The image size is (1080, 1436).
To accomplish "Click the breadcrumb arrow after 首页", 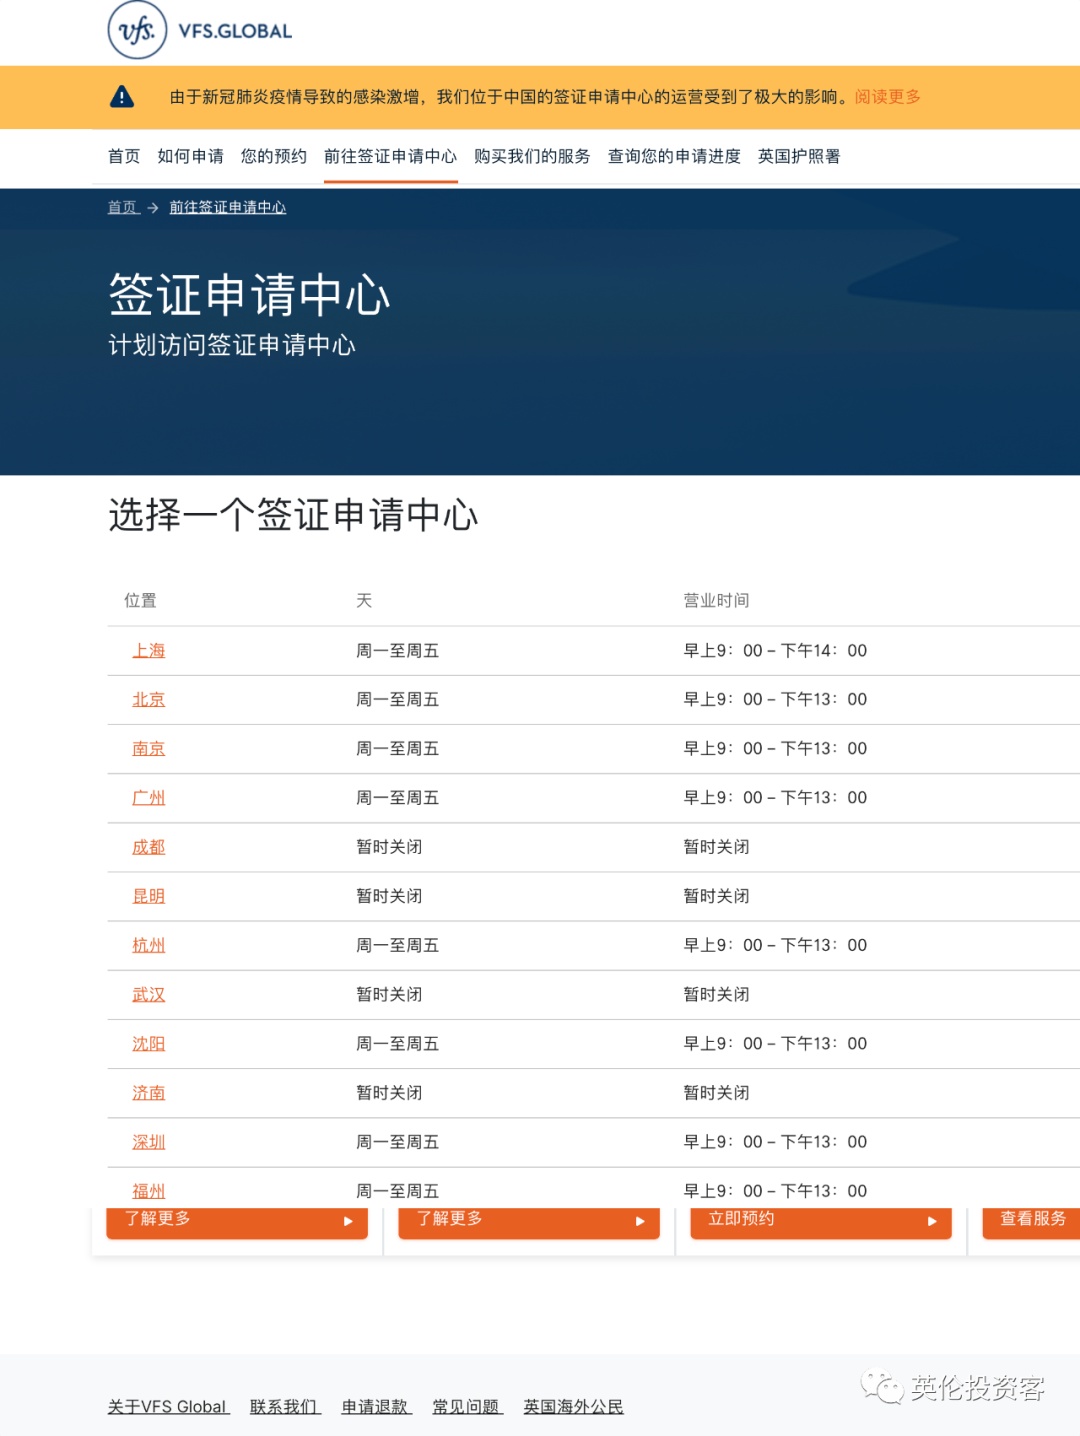I will point(152,208).
